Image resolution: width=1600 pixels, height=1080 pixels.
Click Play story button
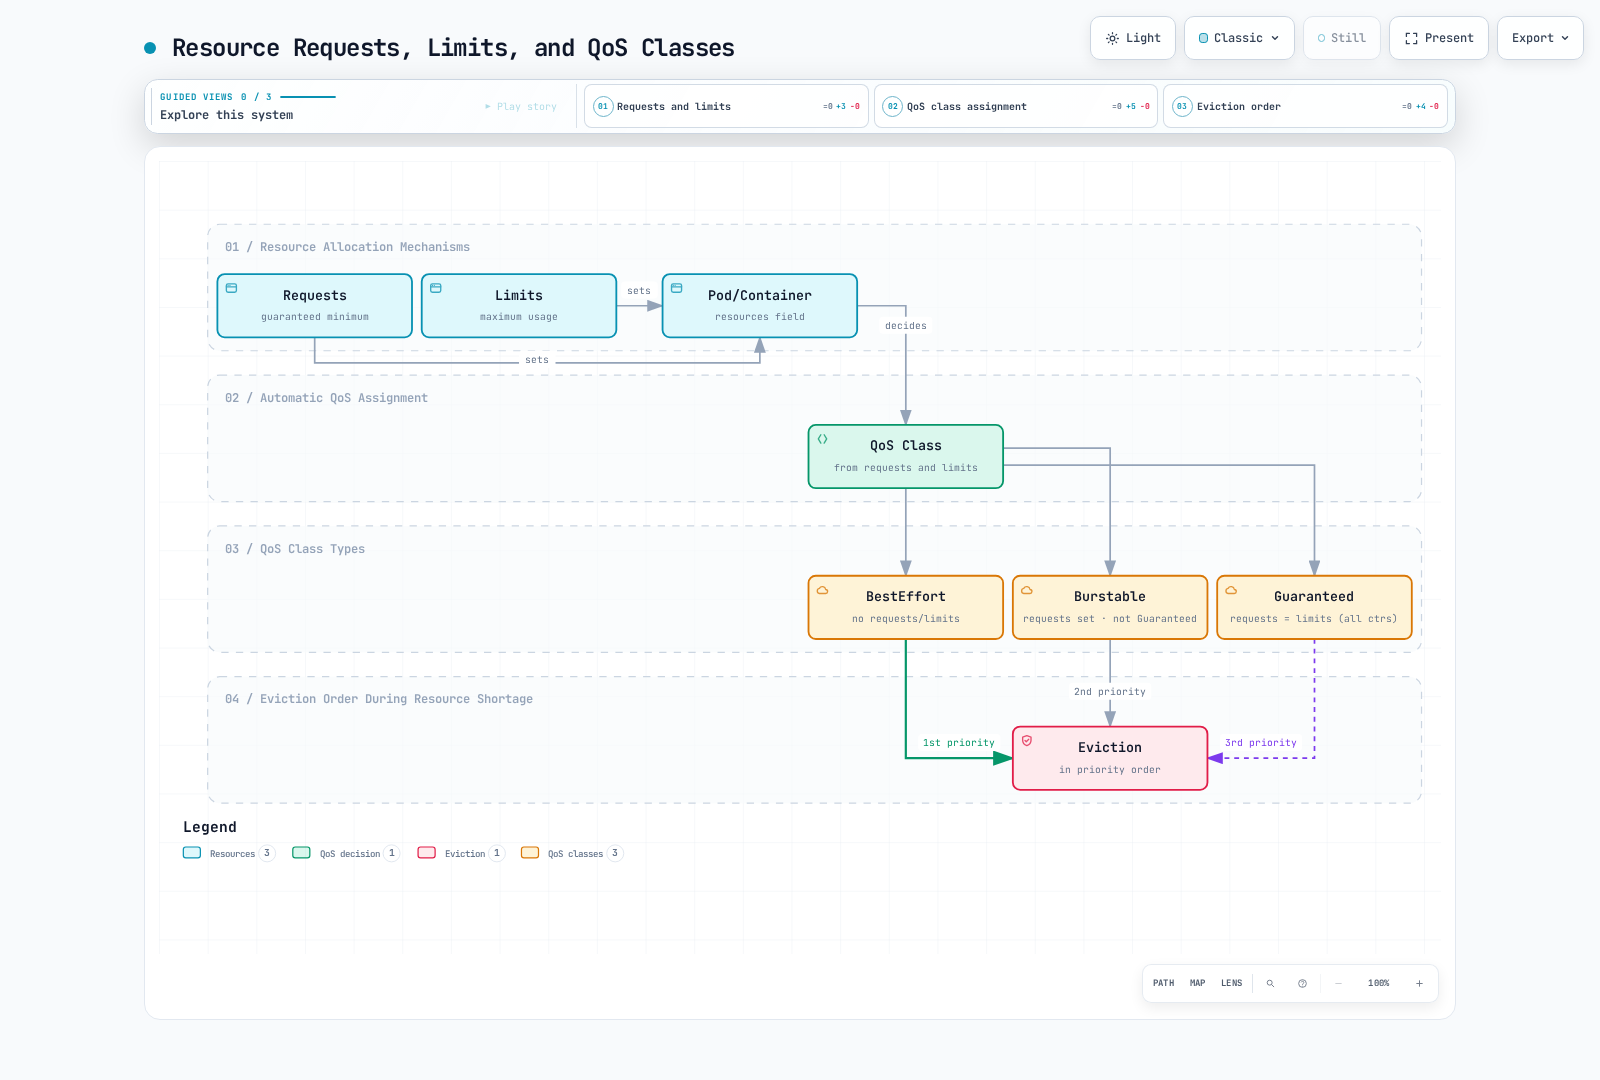pos(521,107)
